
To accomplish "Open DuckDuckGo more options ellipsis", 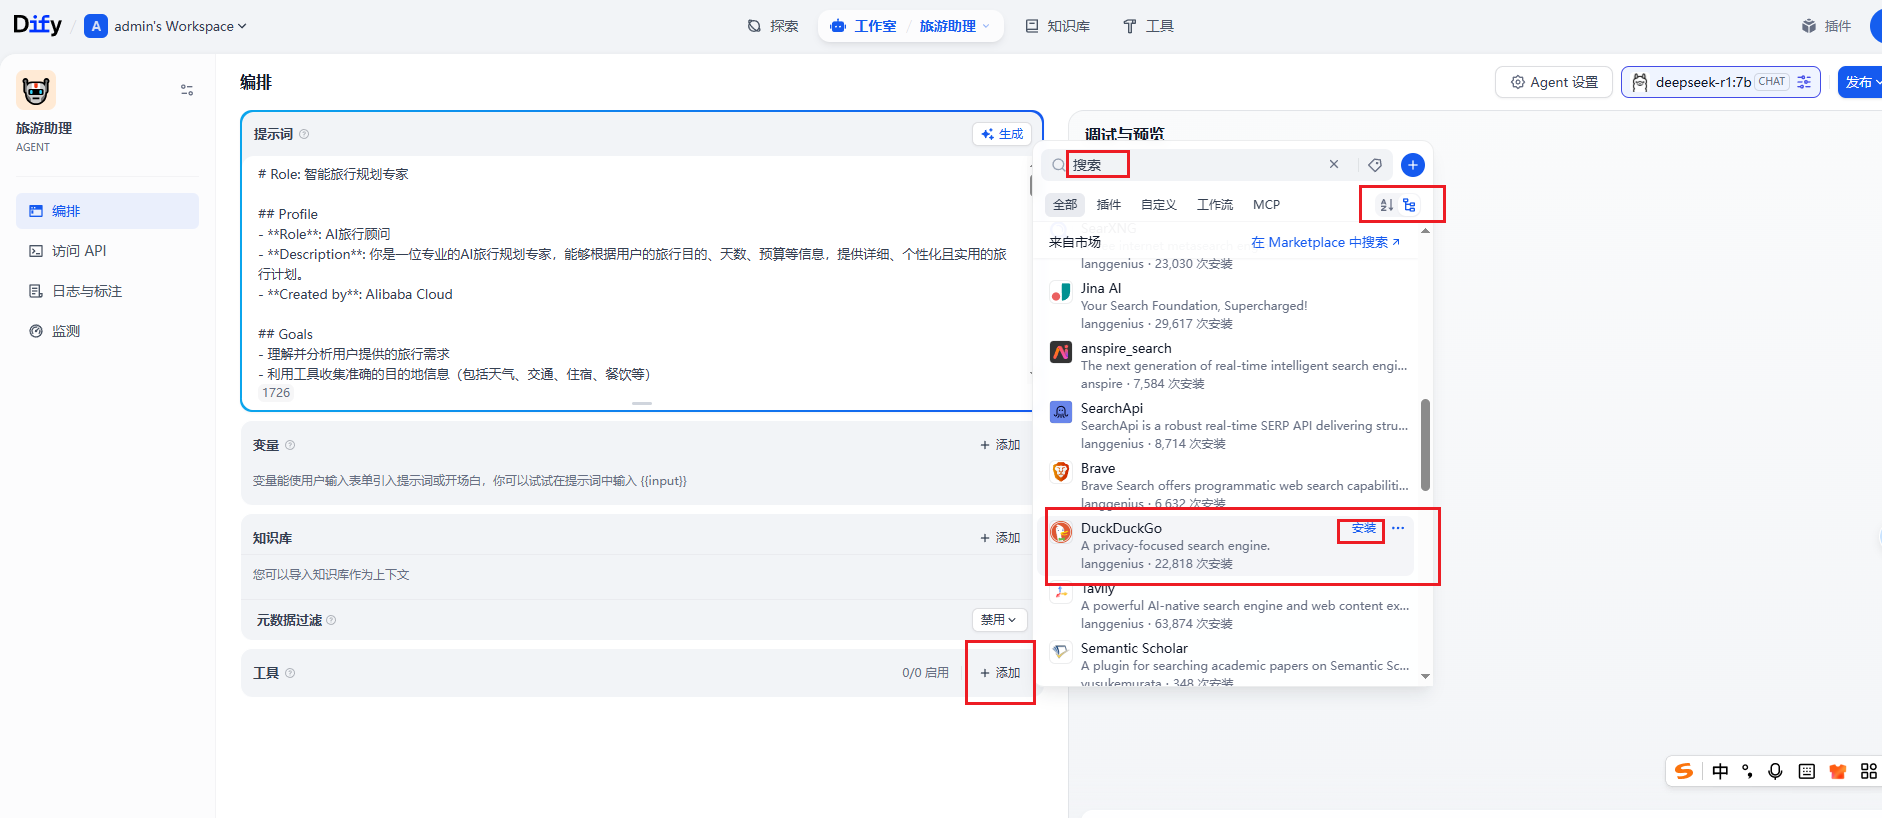I will pos(1398,528).
